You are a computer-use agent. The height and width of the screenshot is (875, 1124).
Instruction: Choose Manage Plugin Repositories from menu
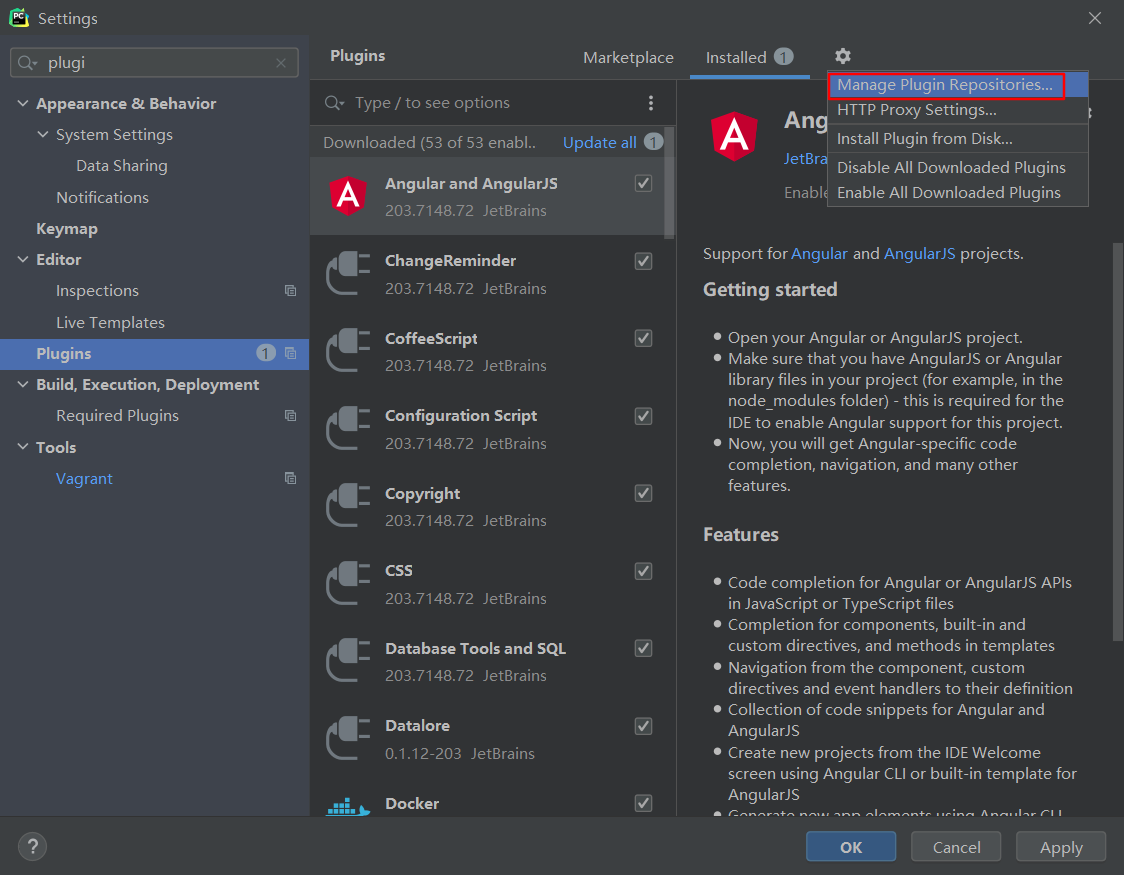click(x=958, y=85)
